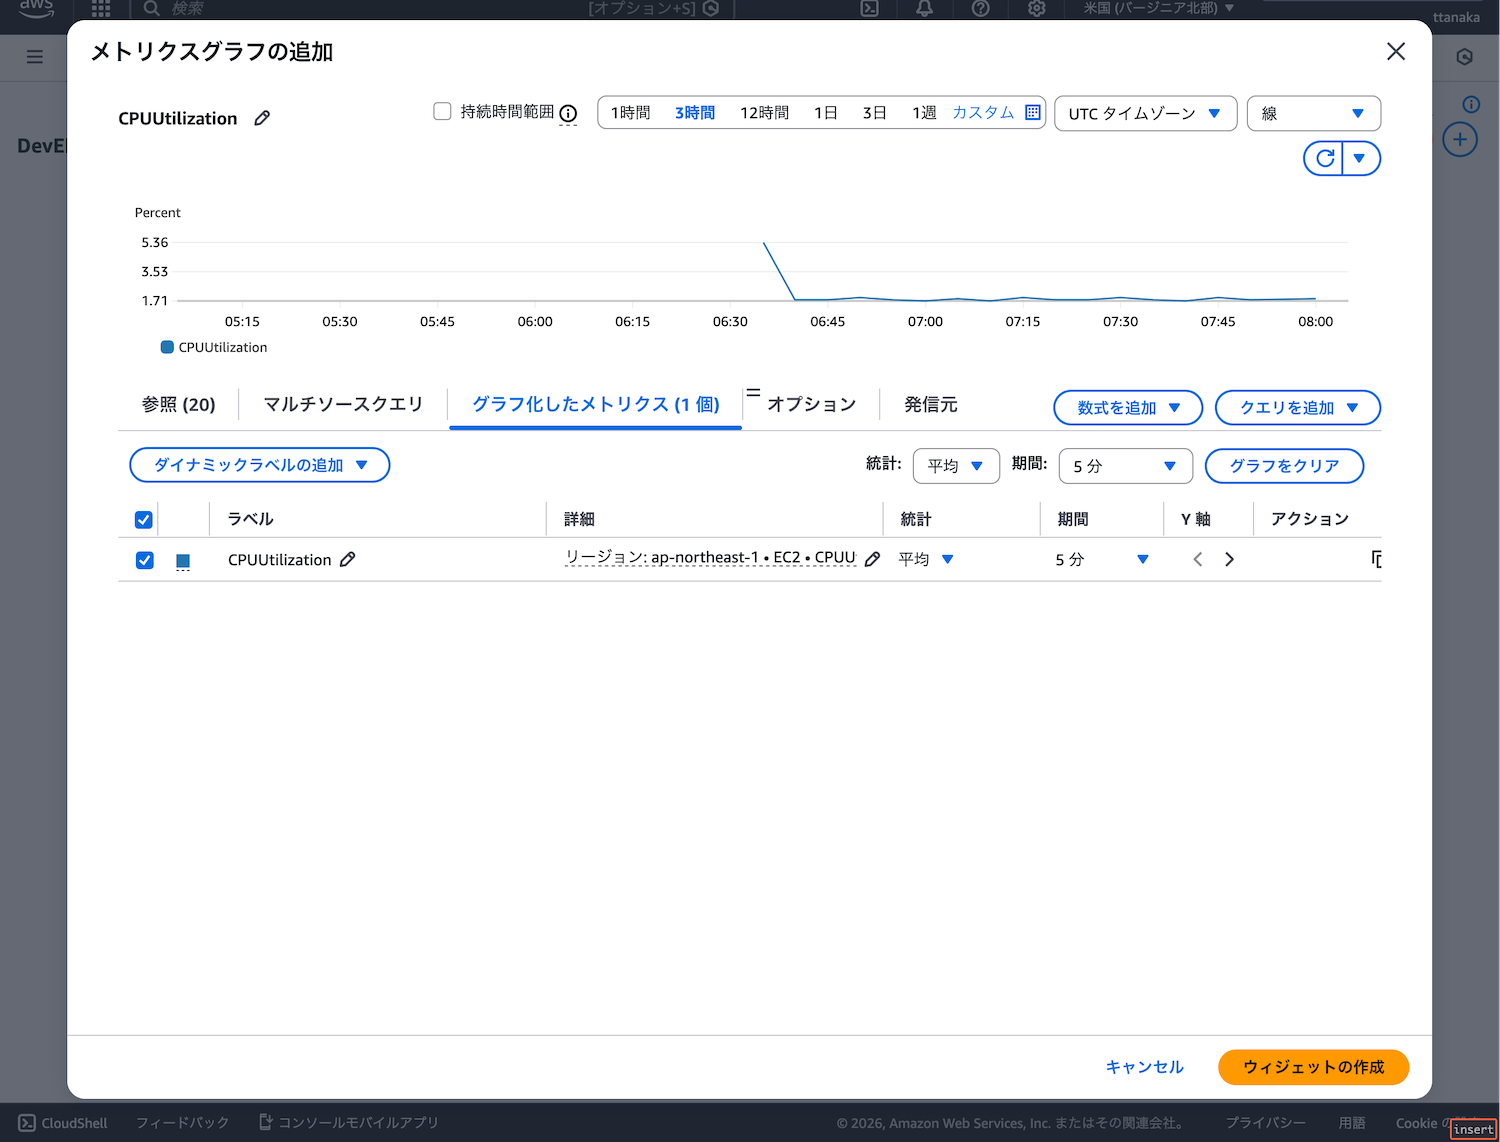The height and width of the screenshot is (1142, 1500).
Task: Toggle the select-all checkbox in table header
Action: click(143, 520)
